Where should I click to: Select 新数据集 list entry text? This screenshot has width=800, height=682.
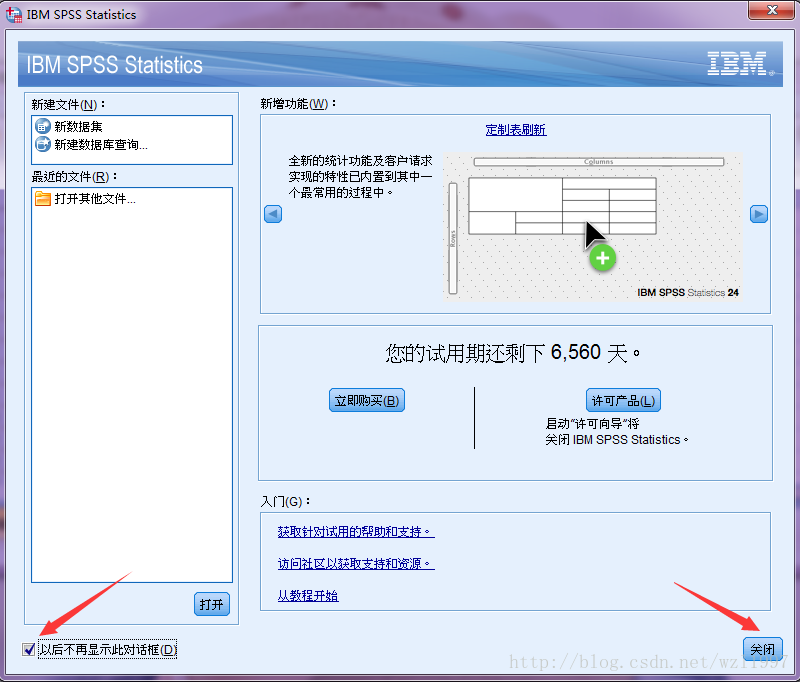[79, 127]
